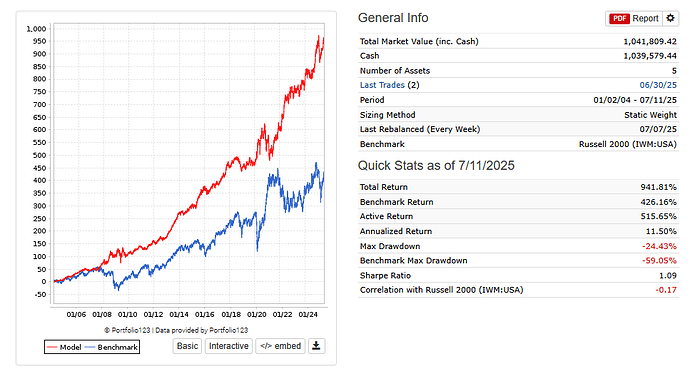This screenshot has width=690, height=368.
Task: Click the Portfolio123 copyright text under chart
Action: [176, 330]
